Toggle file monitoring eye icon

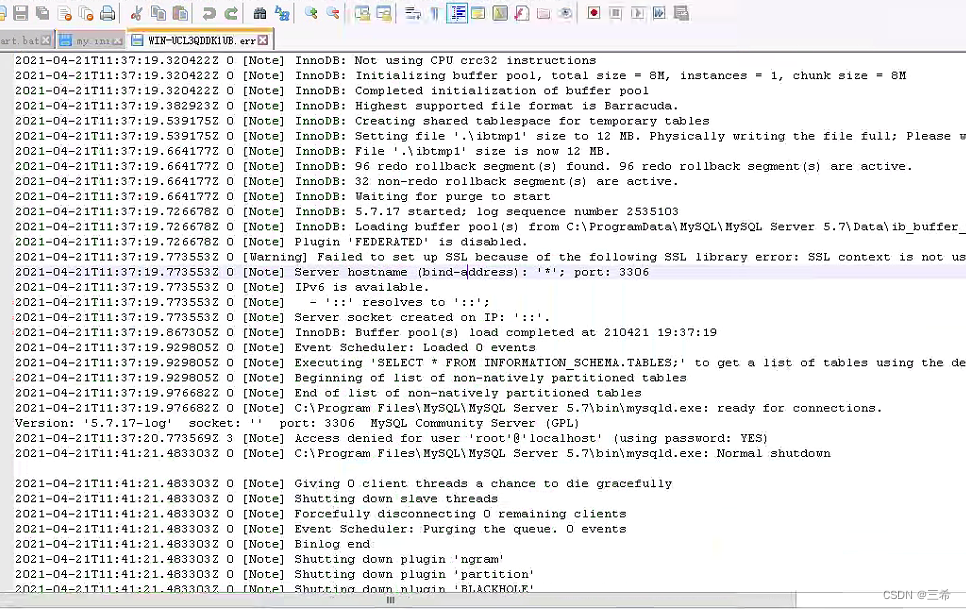click(x=565, y=13)
